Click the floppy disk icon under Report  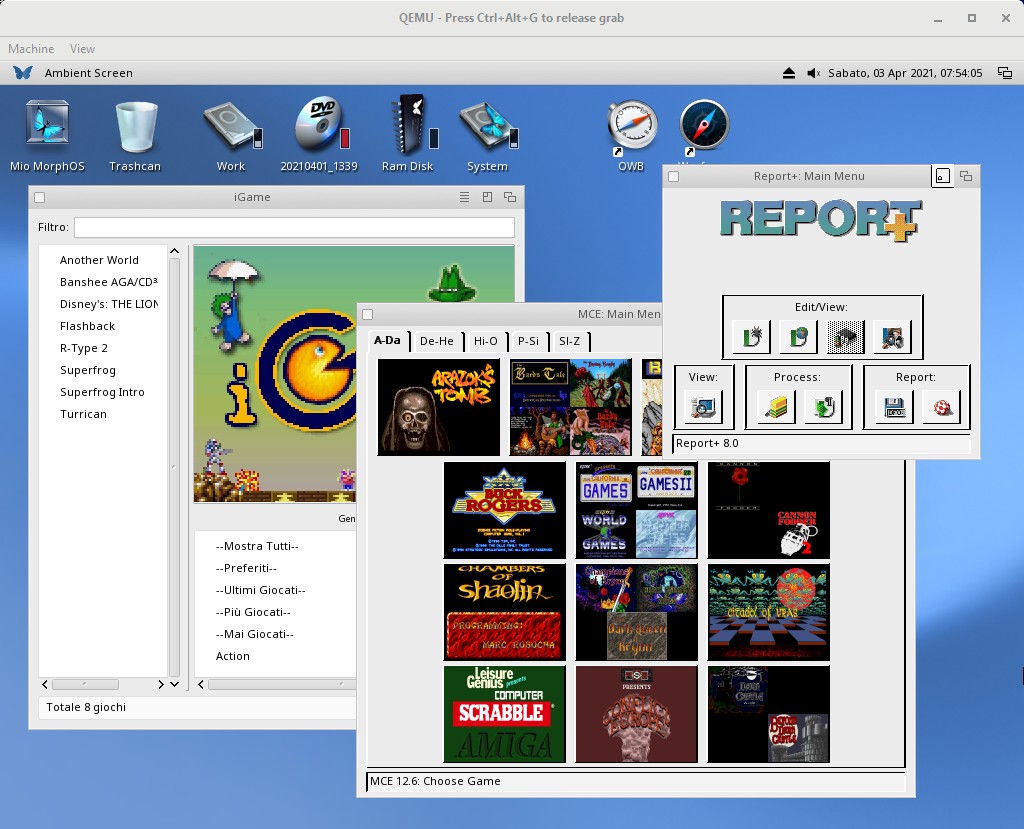(x=897, y=407)
